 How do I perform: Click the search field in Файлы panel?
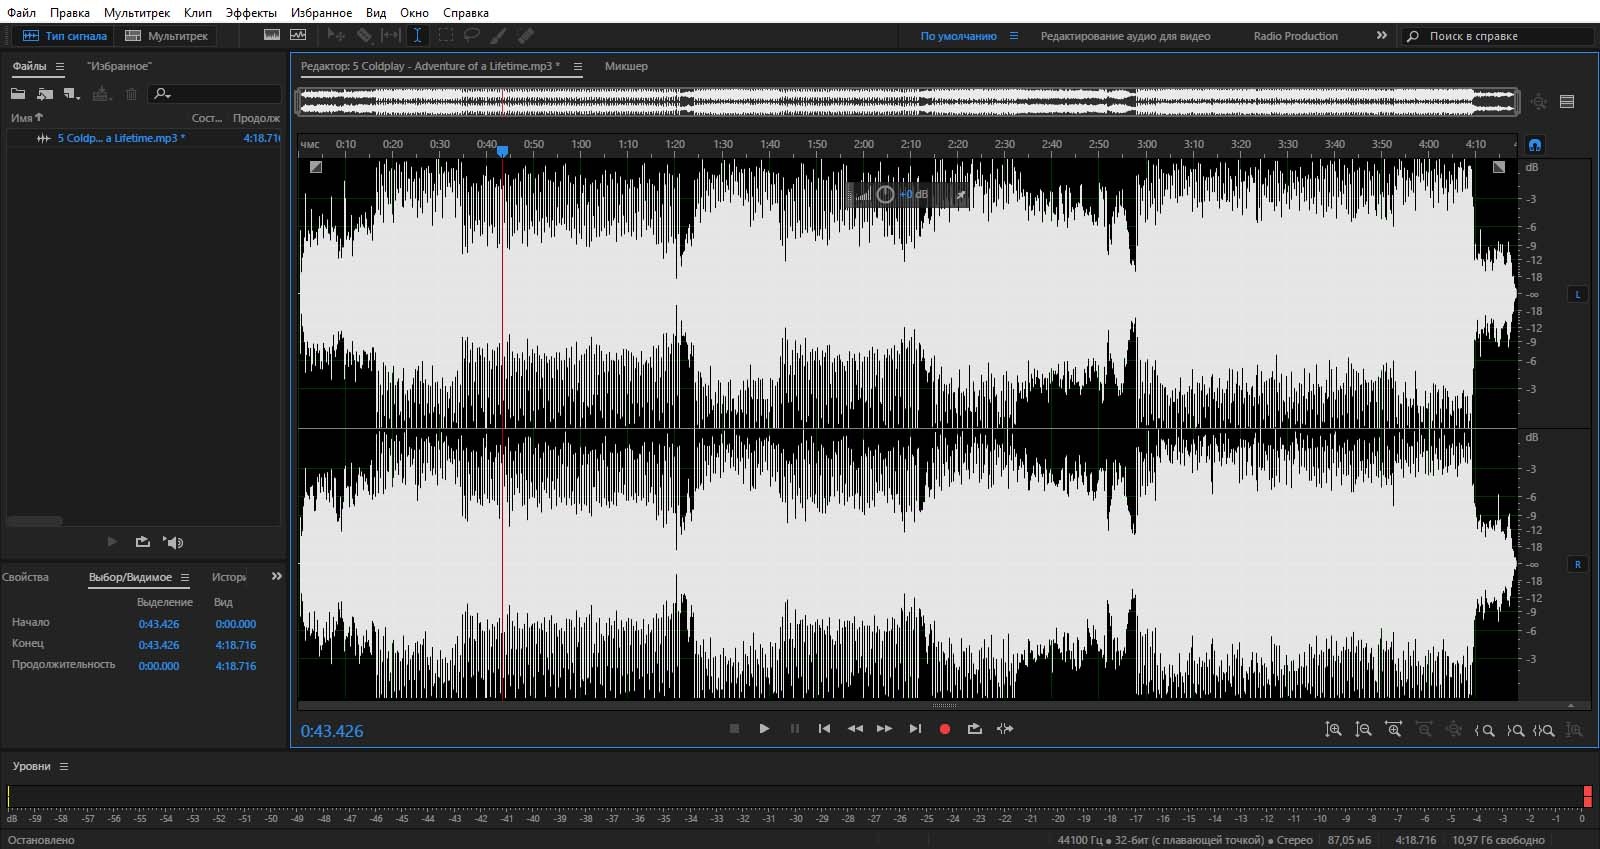[x=215, y=94]
